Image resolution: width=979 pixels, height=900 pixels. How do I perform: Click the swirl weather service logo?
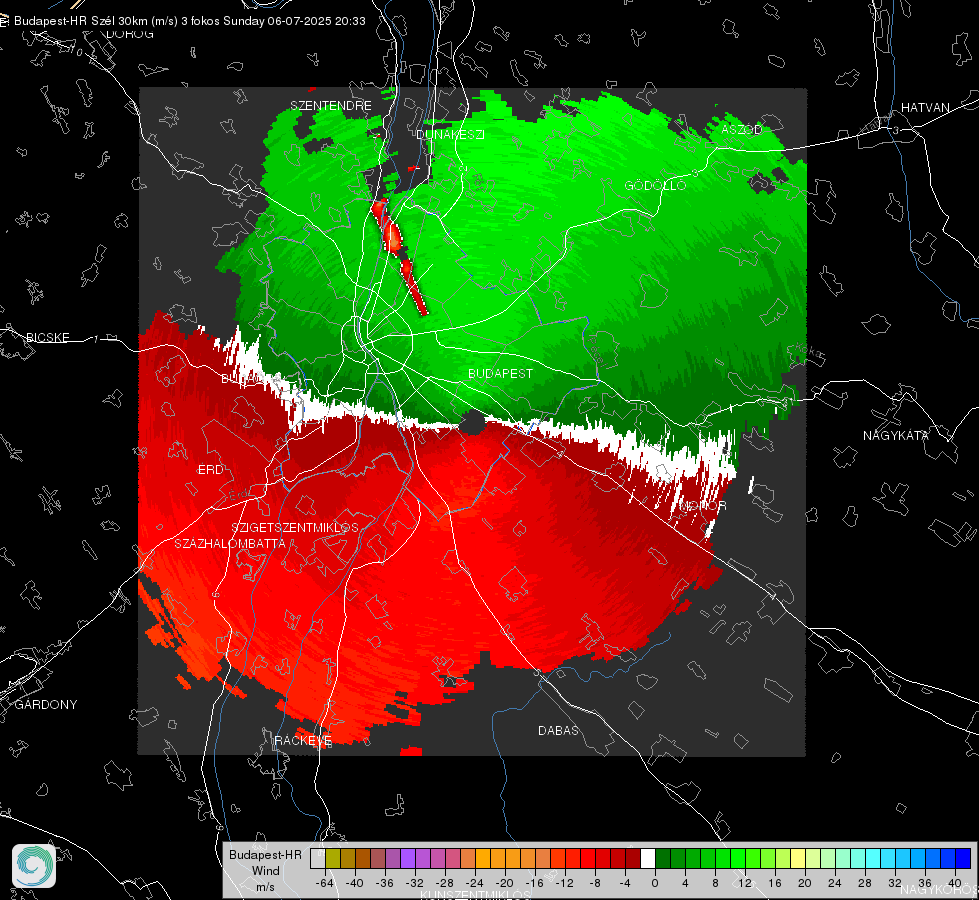[x=34, y=866]
